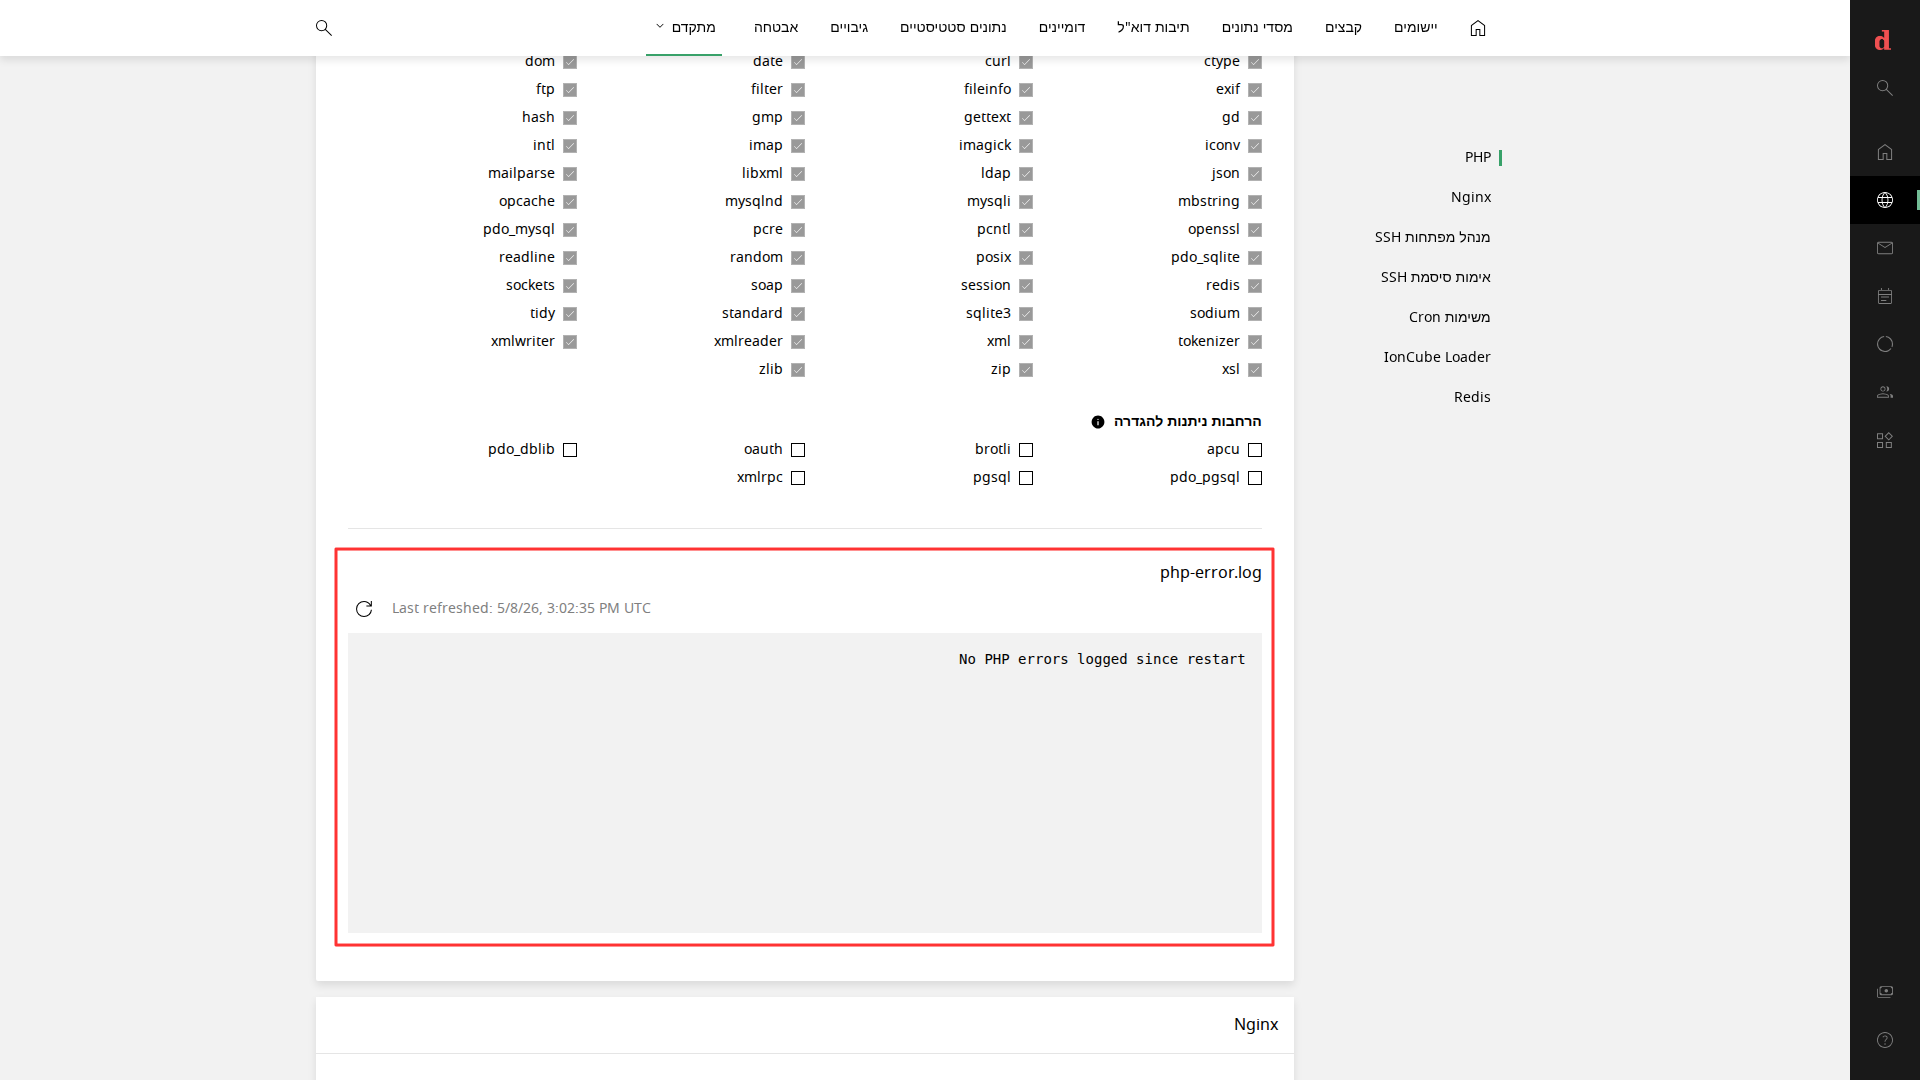Enable the apcu extension checkbox
The height and width of the screenshot is (1080, 1920).
coord(1255,450)
